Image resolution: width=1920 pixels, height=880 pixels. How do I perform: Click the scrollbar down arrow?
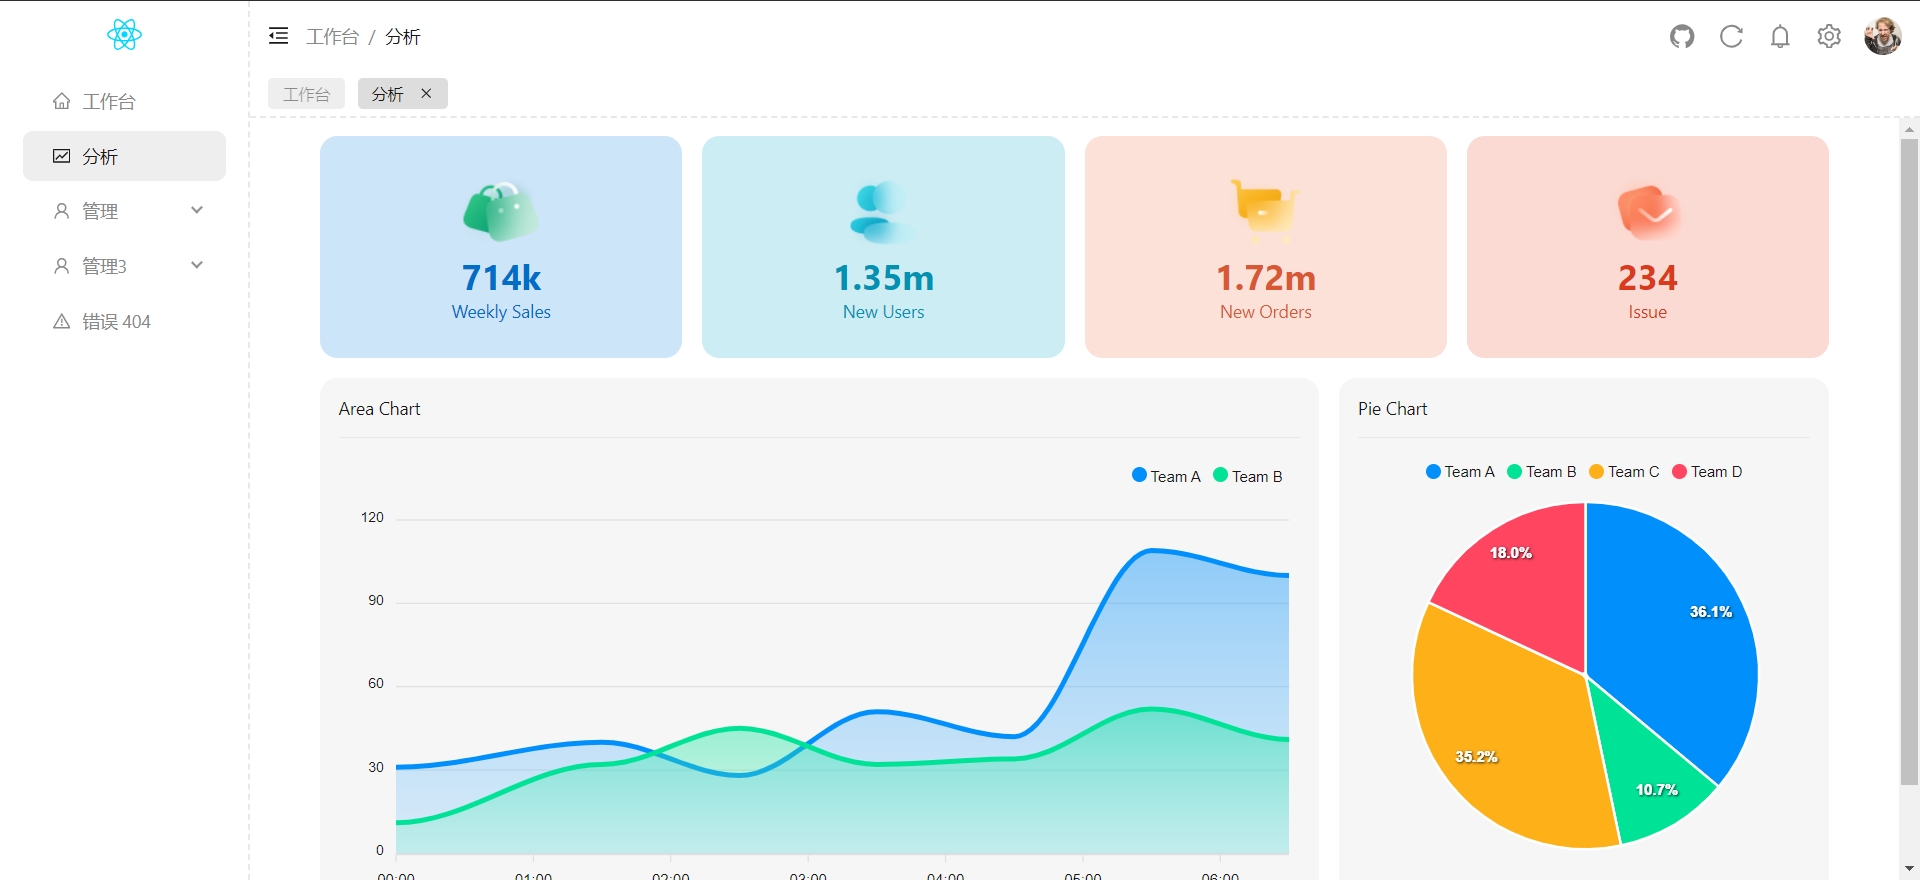tap(1909, 869)
